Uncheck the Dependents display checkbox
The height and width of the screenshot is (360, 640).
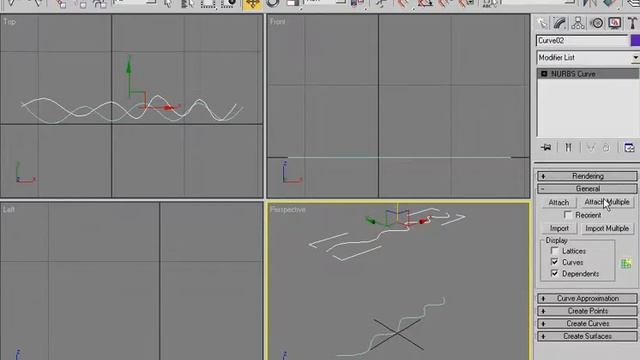click(555, 273)
